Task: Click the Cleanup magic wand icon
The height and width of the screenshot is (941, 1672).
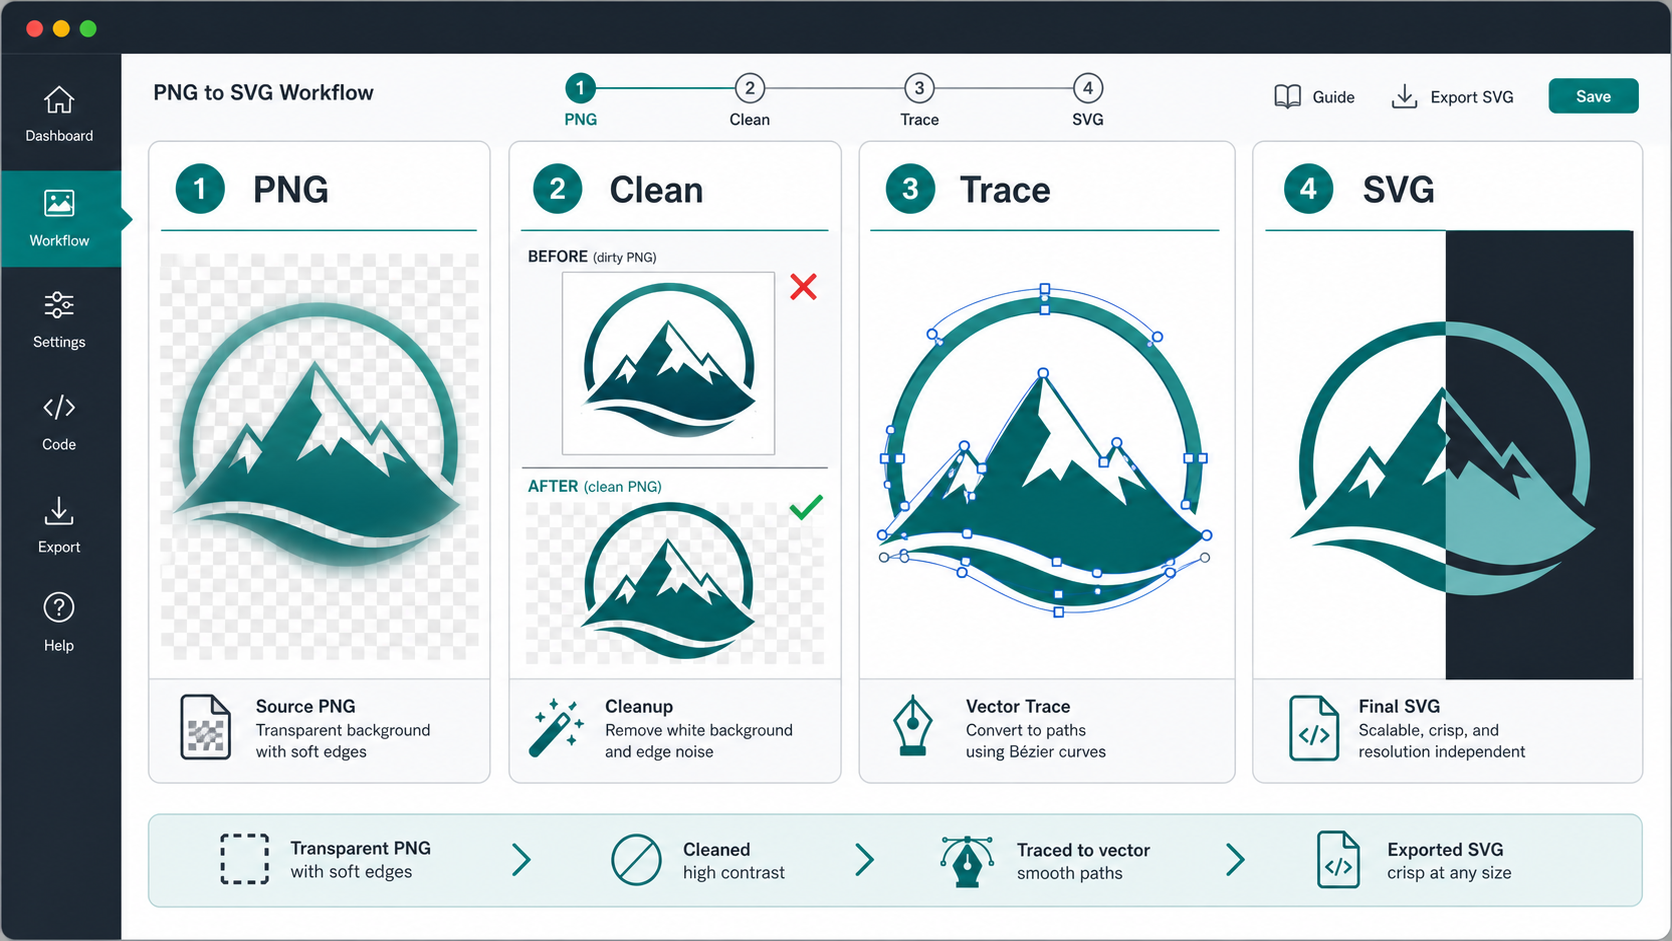Action: [557, 727]
